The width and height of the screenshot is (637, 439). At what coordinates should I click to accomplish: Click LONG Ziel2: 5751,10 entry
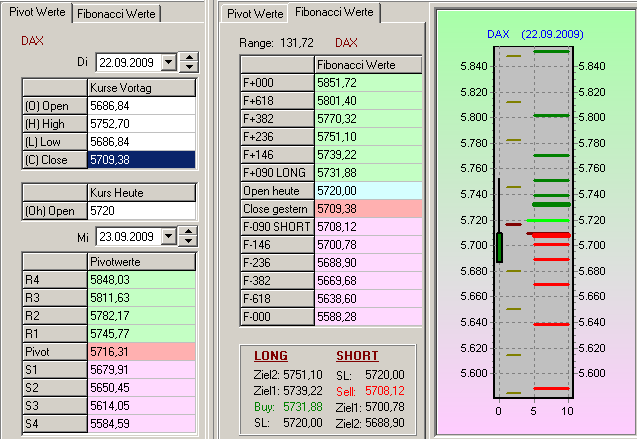(288, 374)
